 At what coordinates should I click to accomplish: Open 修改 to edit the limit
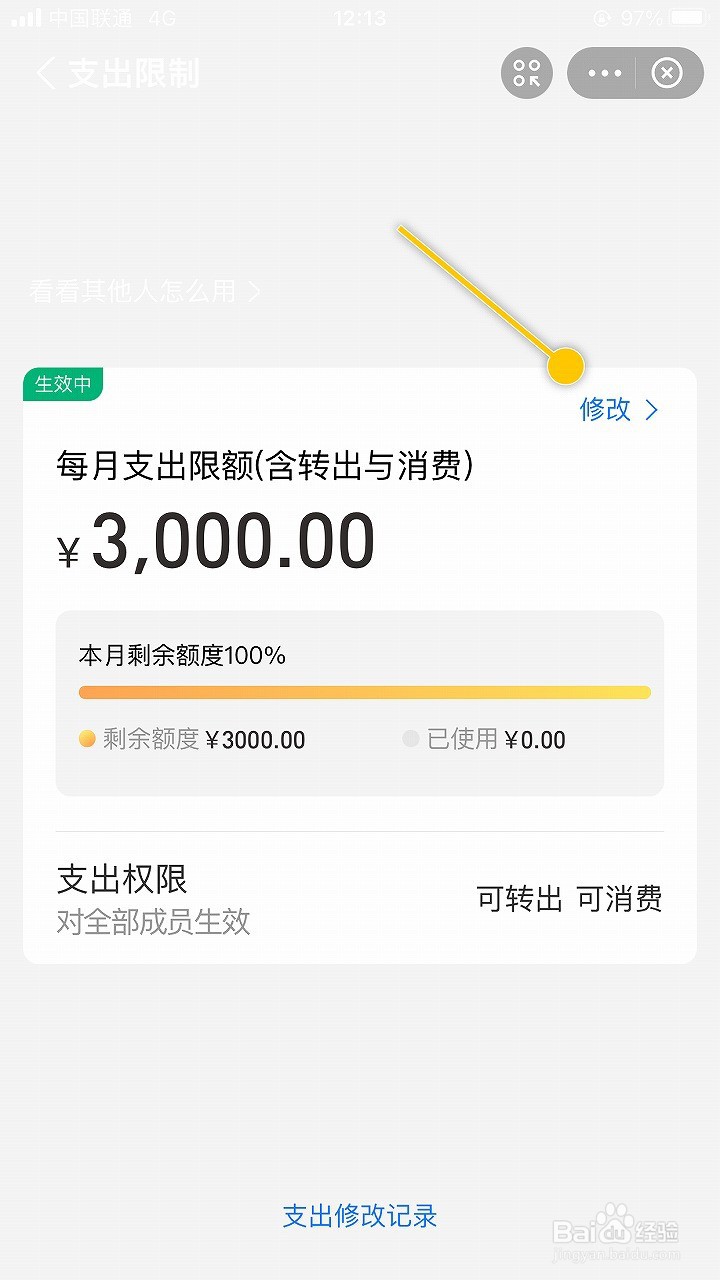click(606, 409)
